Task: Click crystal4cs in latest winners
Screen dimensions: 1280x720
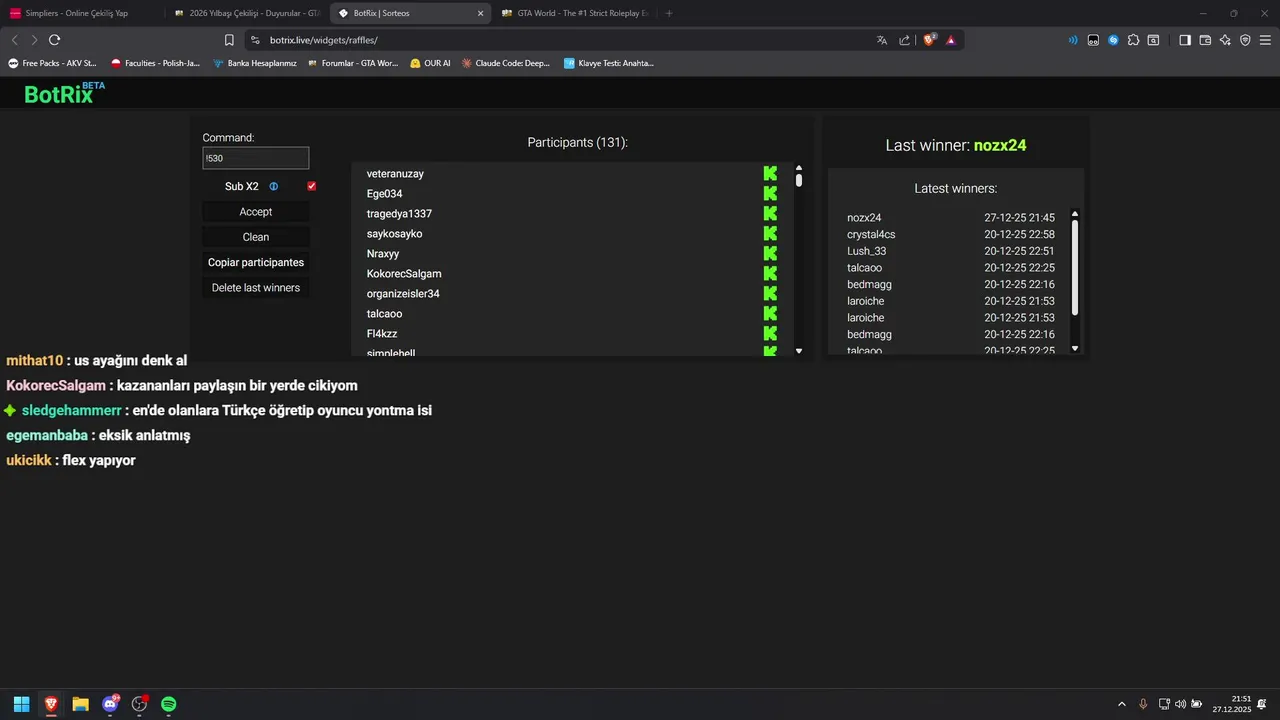Action: click(871, 234)
